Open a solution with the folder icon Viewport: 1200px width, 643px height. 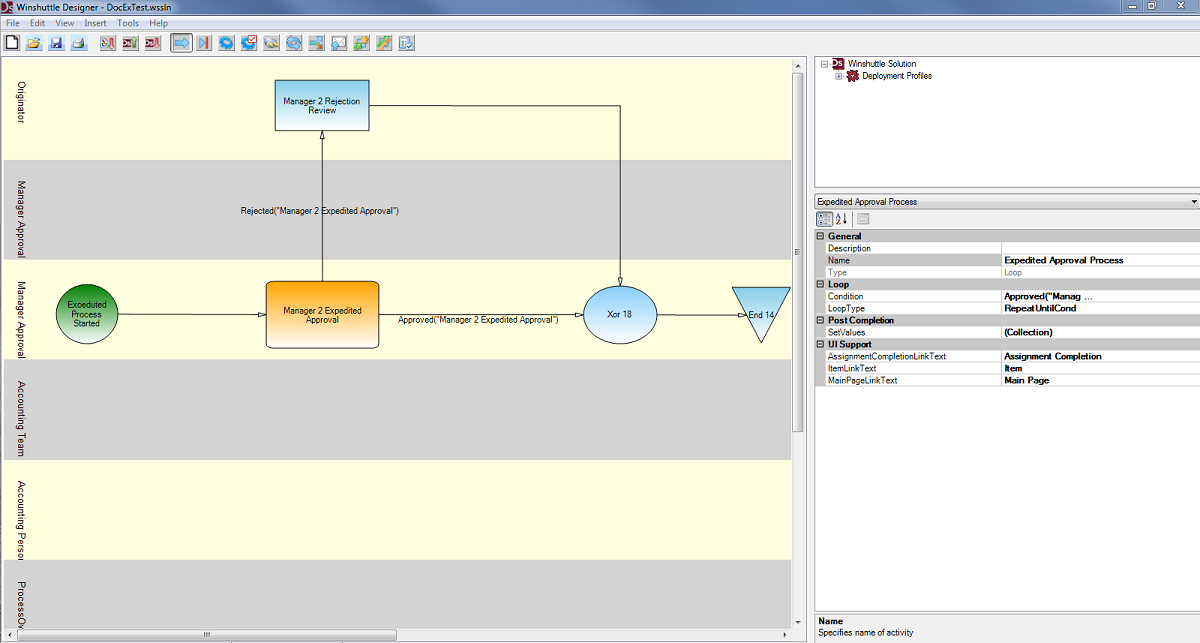point(34,43)
